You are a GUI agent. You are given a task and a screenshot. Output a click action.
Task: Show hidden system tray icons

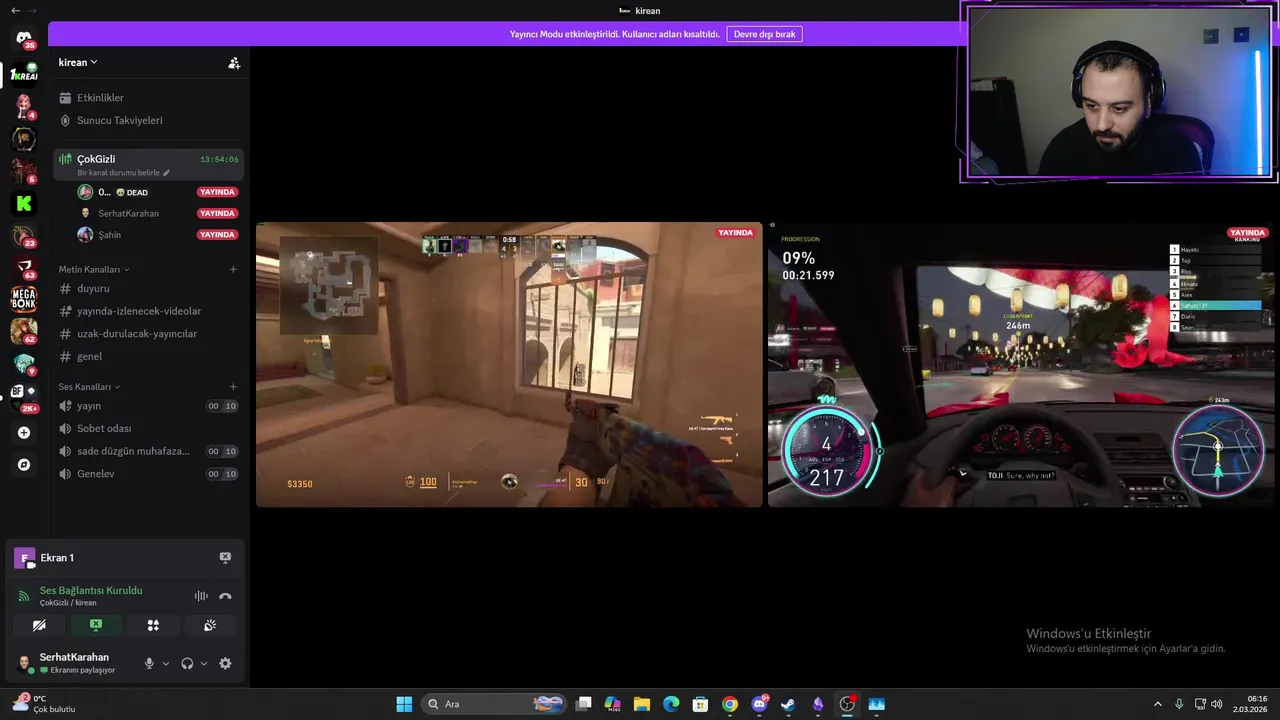(x=1158, y=704)
